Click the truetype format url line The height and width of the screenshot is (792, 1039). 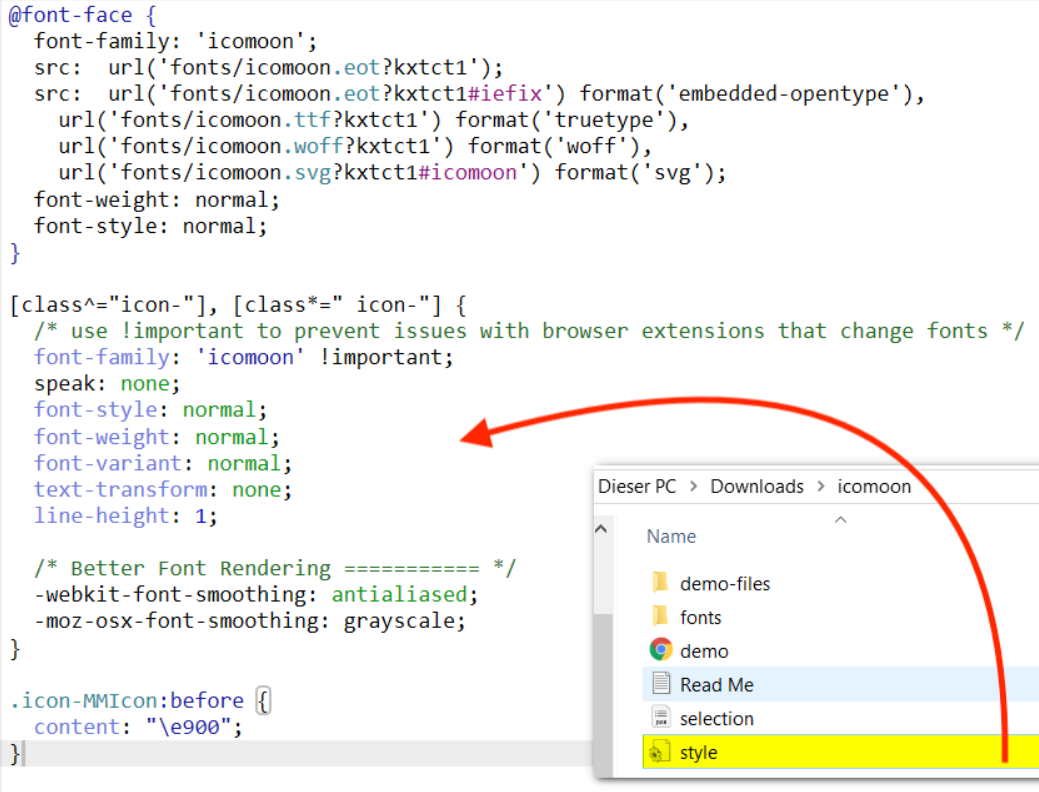click(x=374, y=120)
